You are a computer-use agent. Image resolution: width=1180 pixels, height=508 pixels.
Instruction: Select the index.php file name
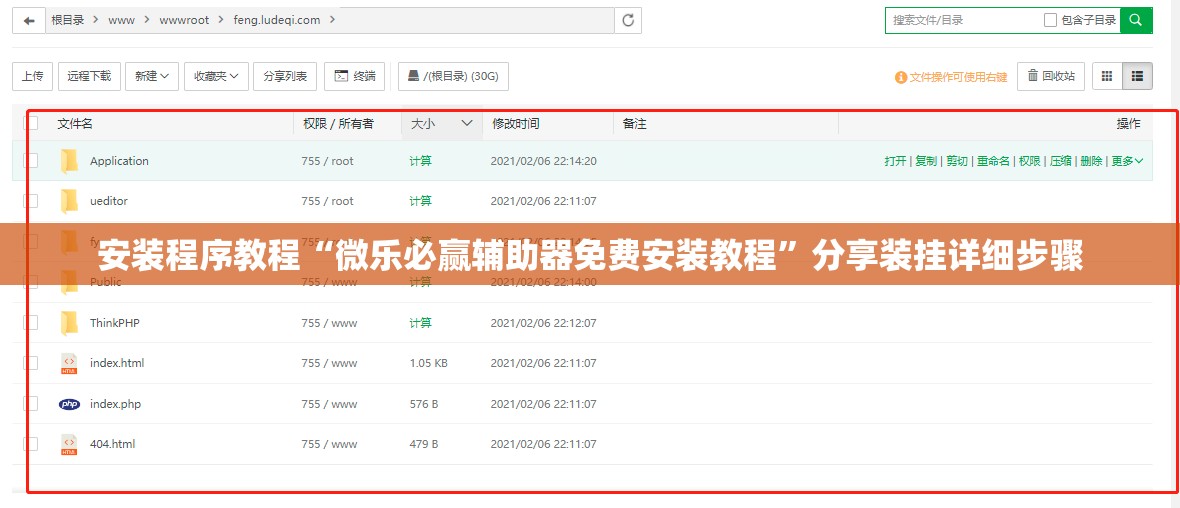(x=115, y=404)
